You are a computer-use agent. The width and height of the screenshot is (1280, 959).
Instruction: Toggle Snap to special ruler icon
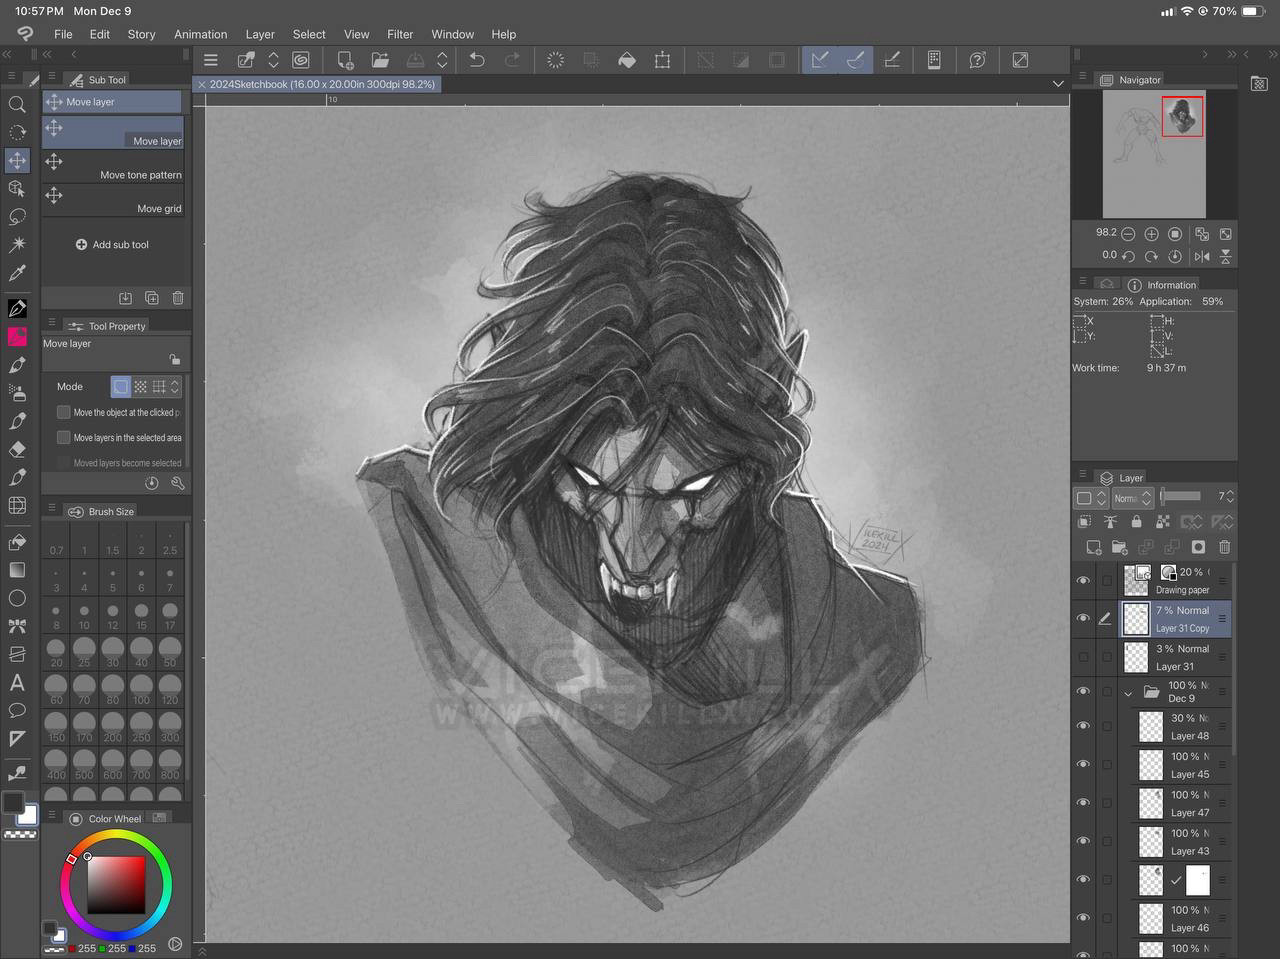[856, 60]
